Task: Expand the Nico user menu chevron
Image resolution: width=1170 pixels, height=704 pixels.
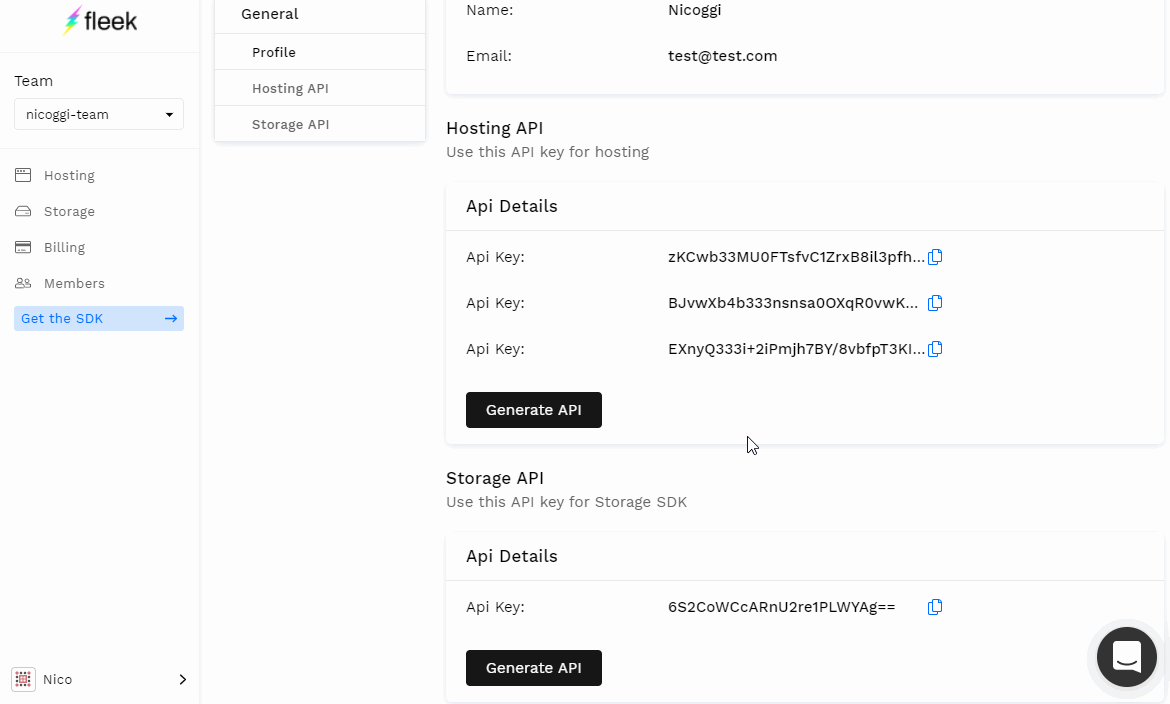Action: tap(182, 679)
